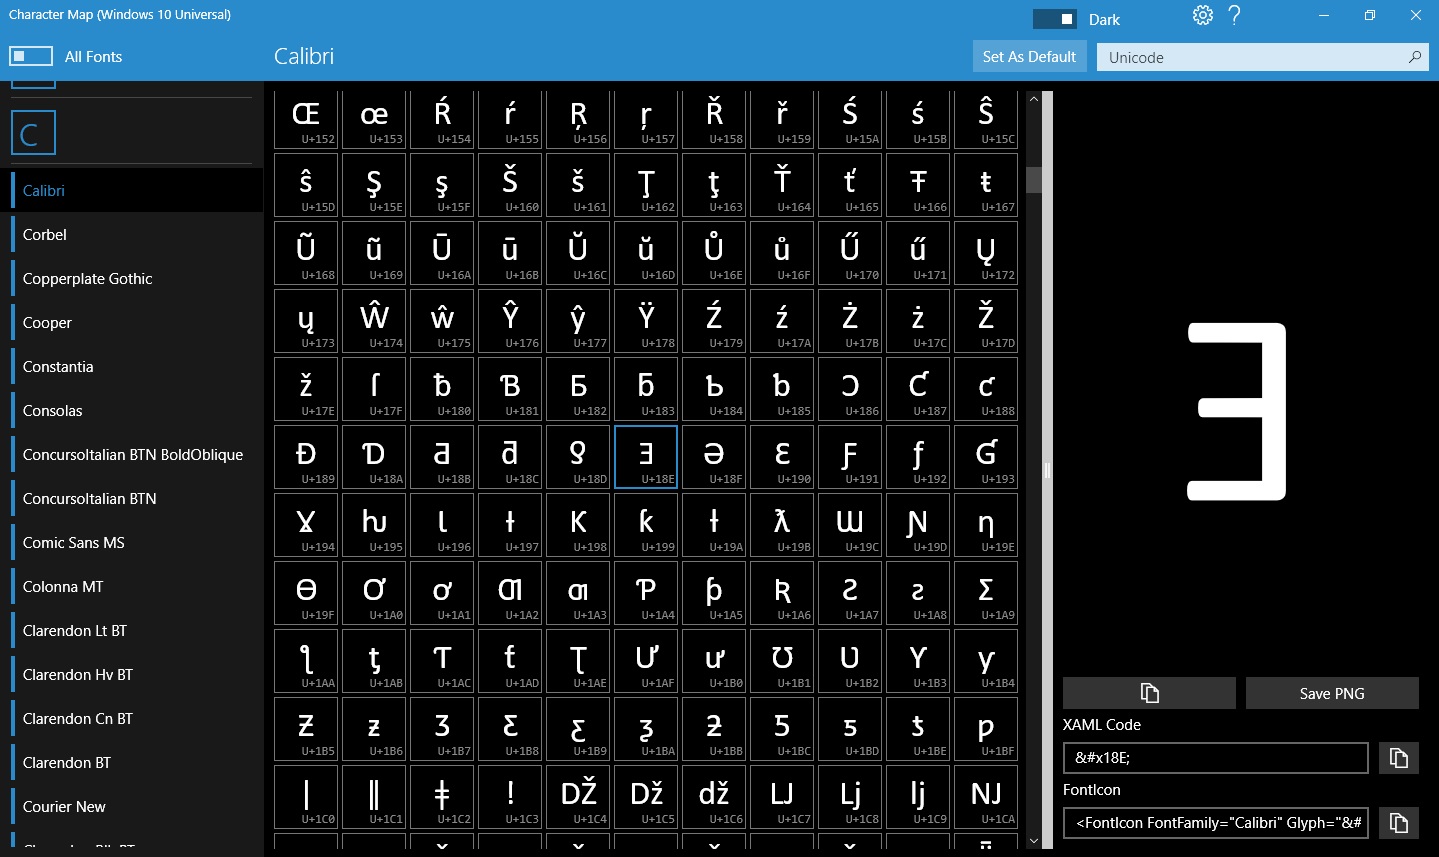Select the letter C index tile
Screen dimensions: 1439x857
tap(33, 133)
